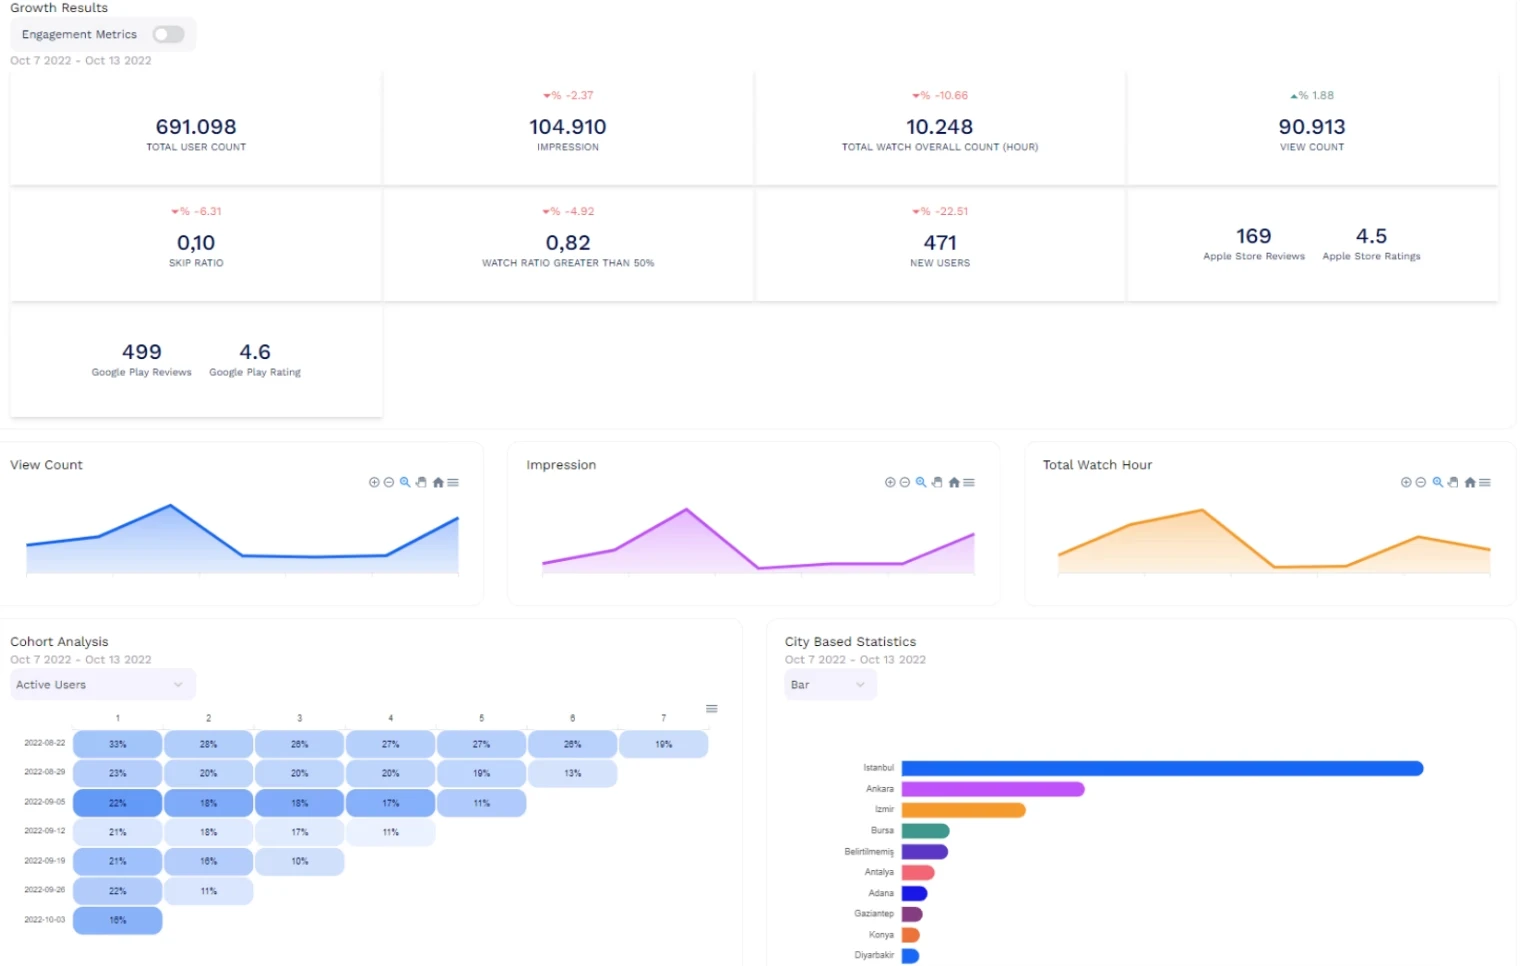
Task: Select the lone cohort cell for 2022-10-03
Action: (117, 920)
